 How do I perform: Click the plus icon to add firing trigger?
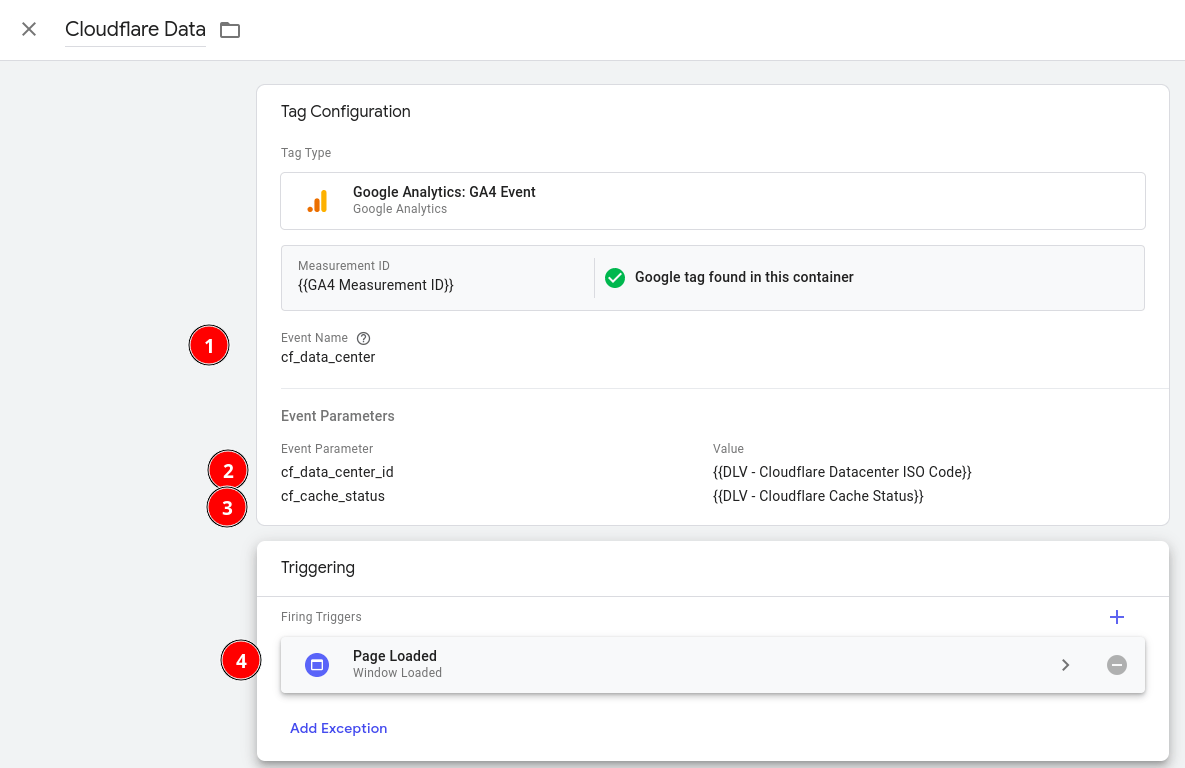click(1117, 617)
